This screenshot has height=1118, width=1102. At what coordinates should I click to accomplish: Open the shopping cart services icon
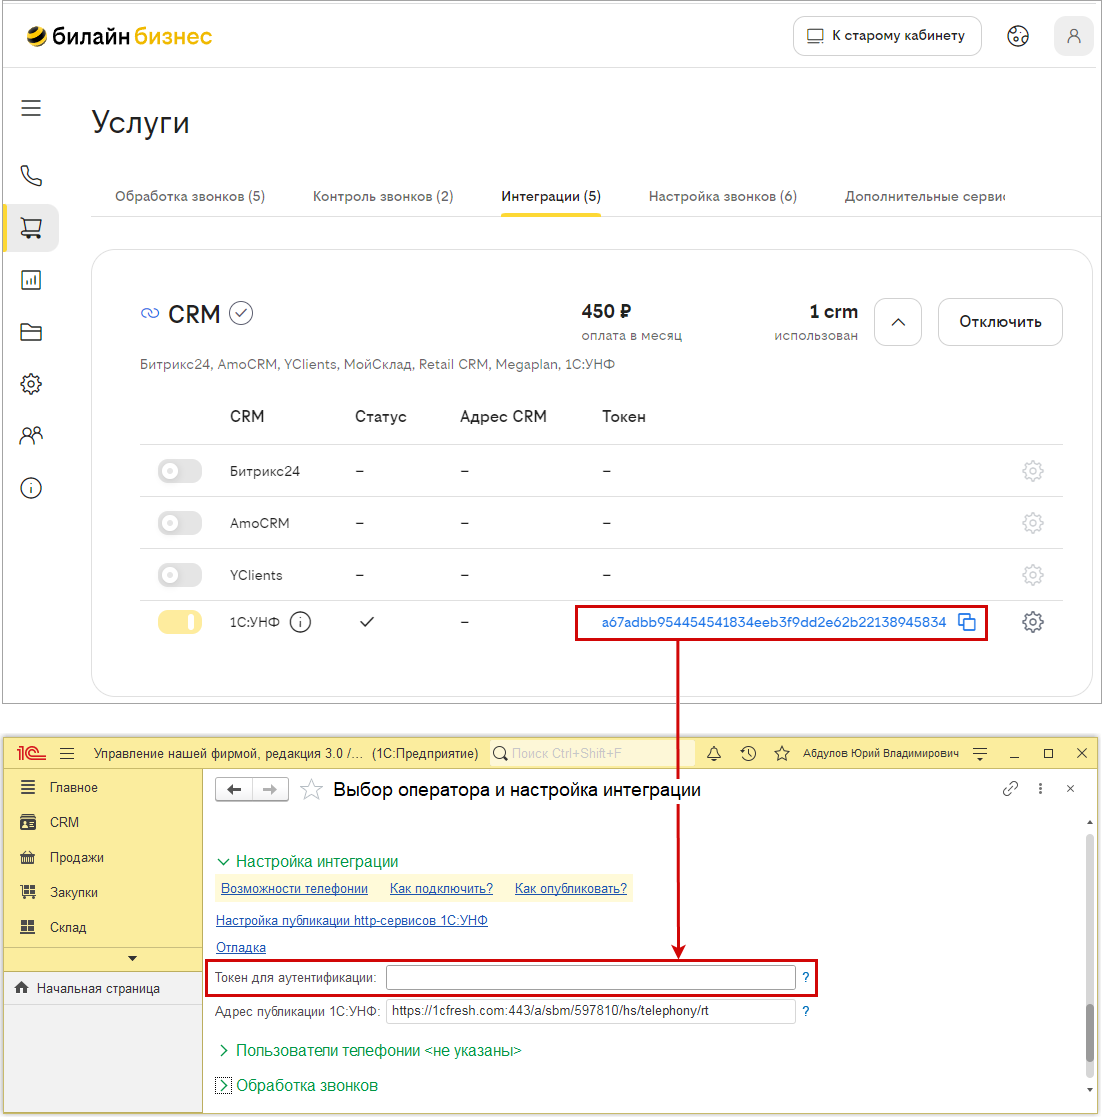(31, 228)
